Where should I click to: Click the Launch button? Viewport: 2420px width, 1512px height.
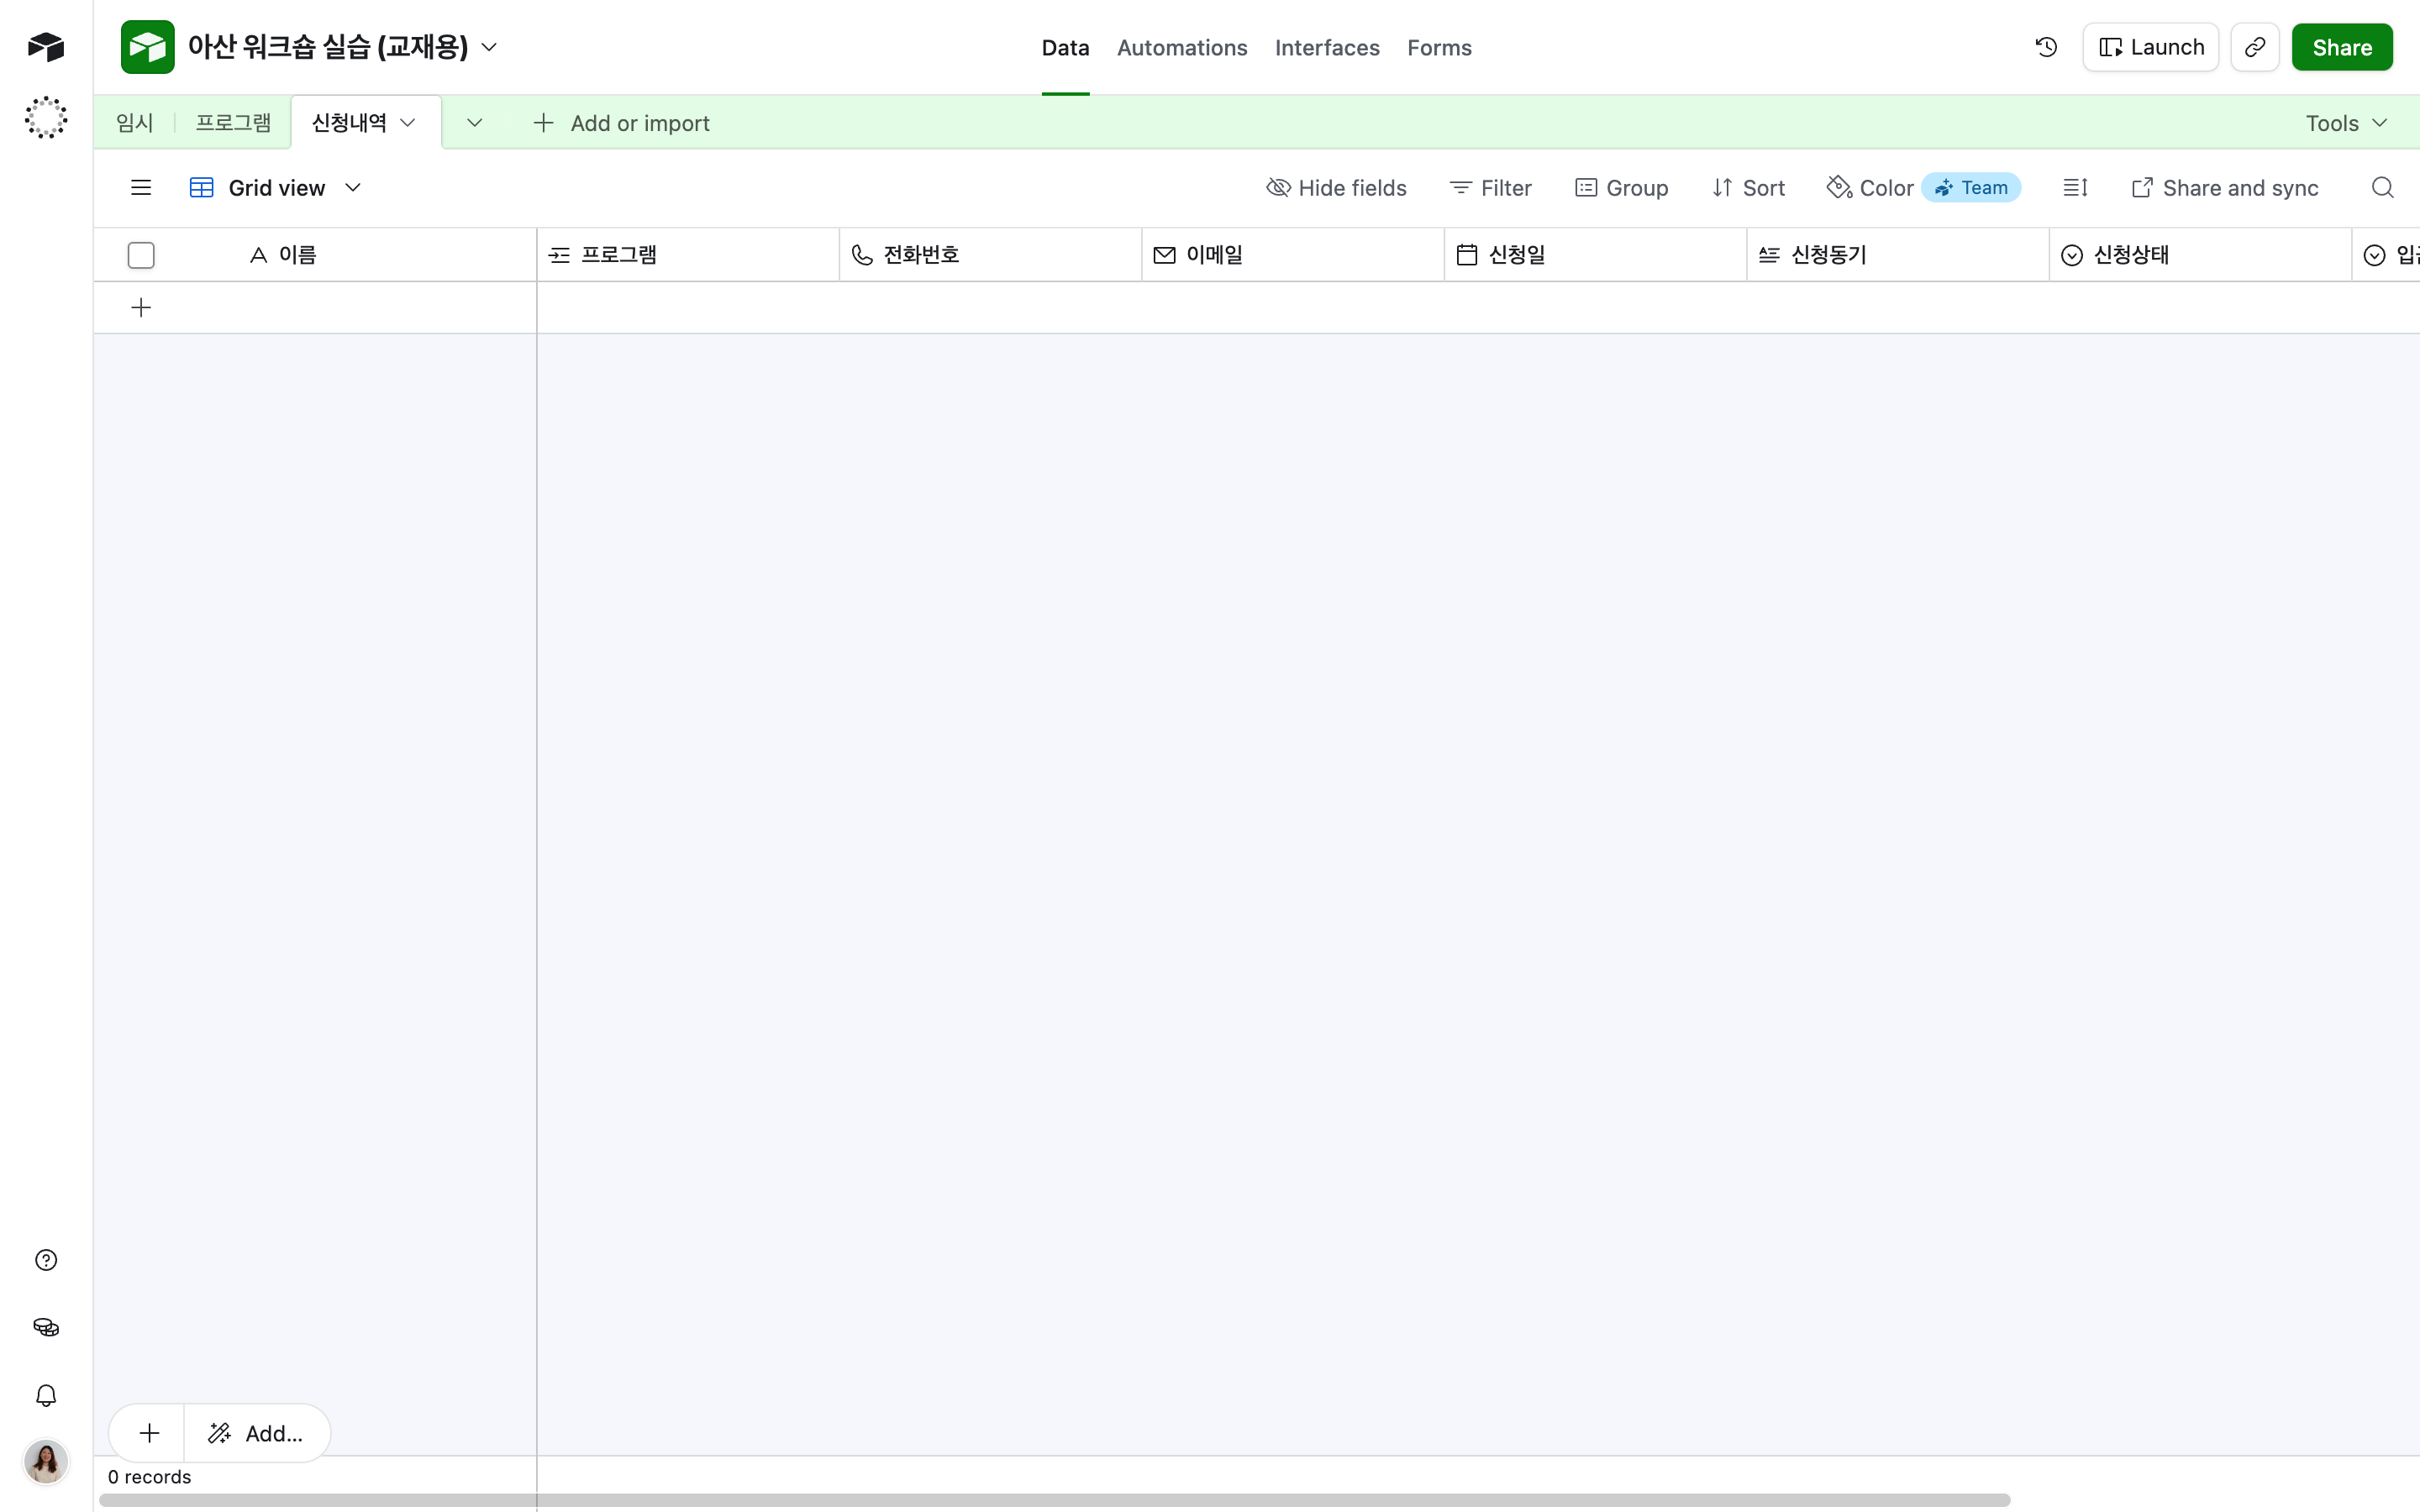point(2151,47)
